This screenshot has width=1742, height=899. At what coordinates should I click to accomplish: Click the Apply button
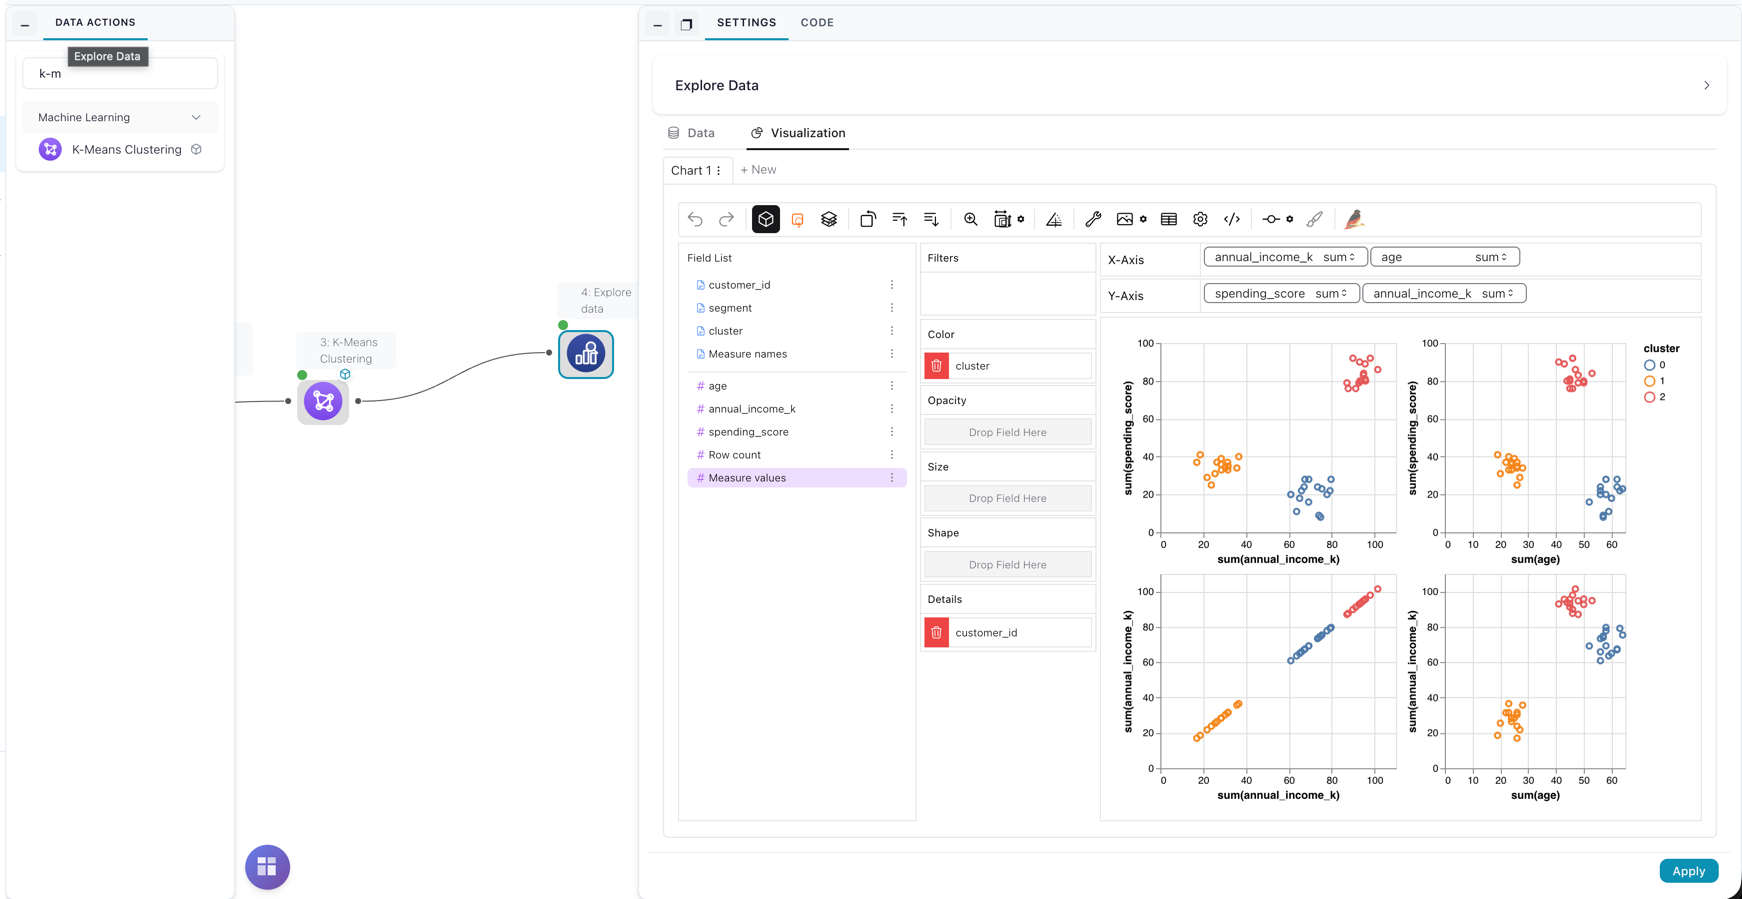(1688, 871)
